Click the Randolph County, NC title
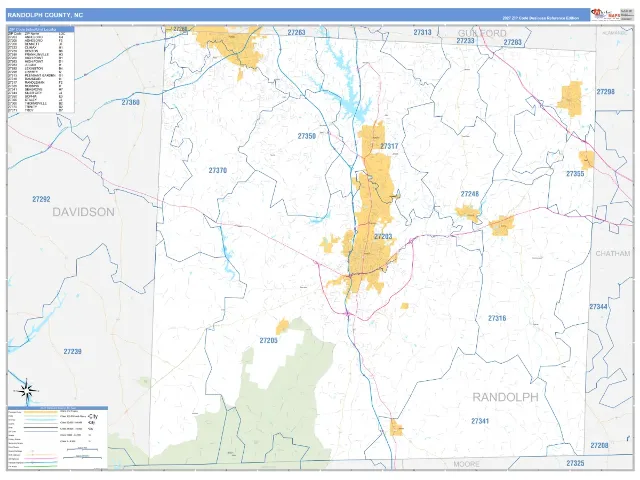 45,15
